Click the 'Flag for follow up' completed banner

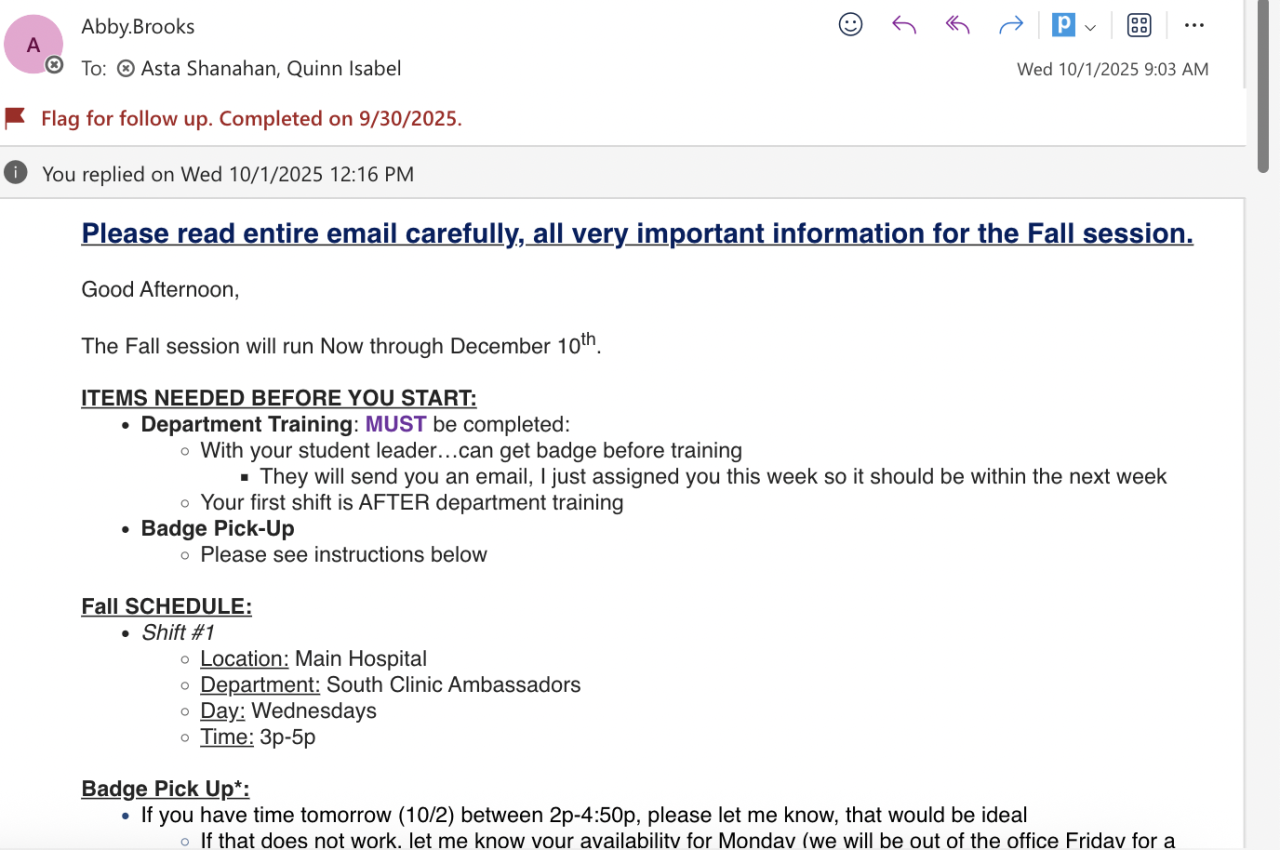point(251,119)
